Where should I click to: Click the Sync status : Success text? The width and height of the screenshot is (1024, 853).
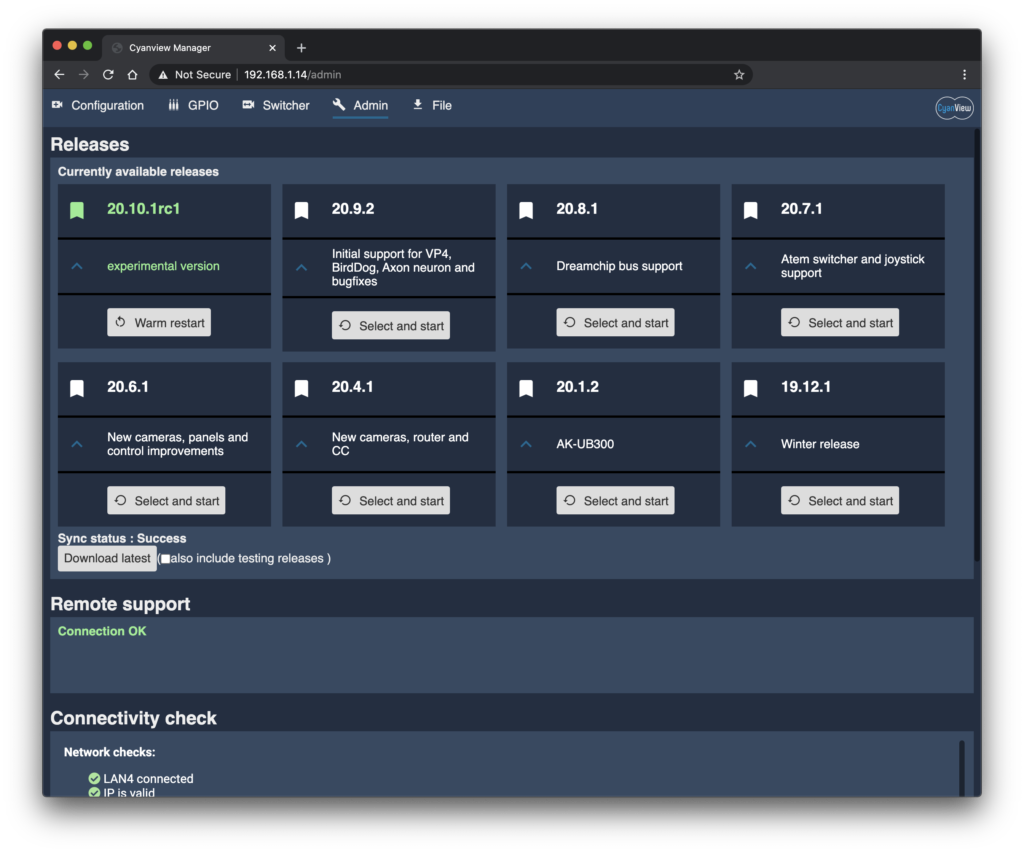tap(122, 538)
